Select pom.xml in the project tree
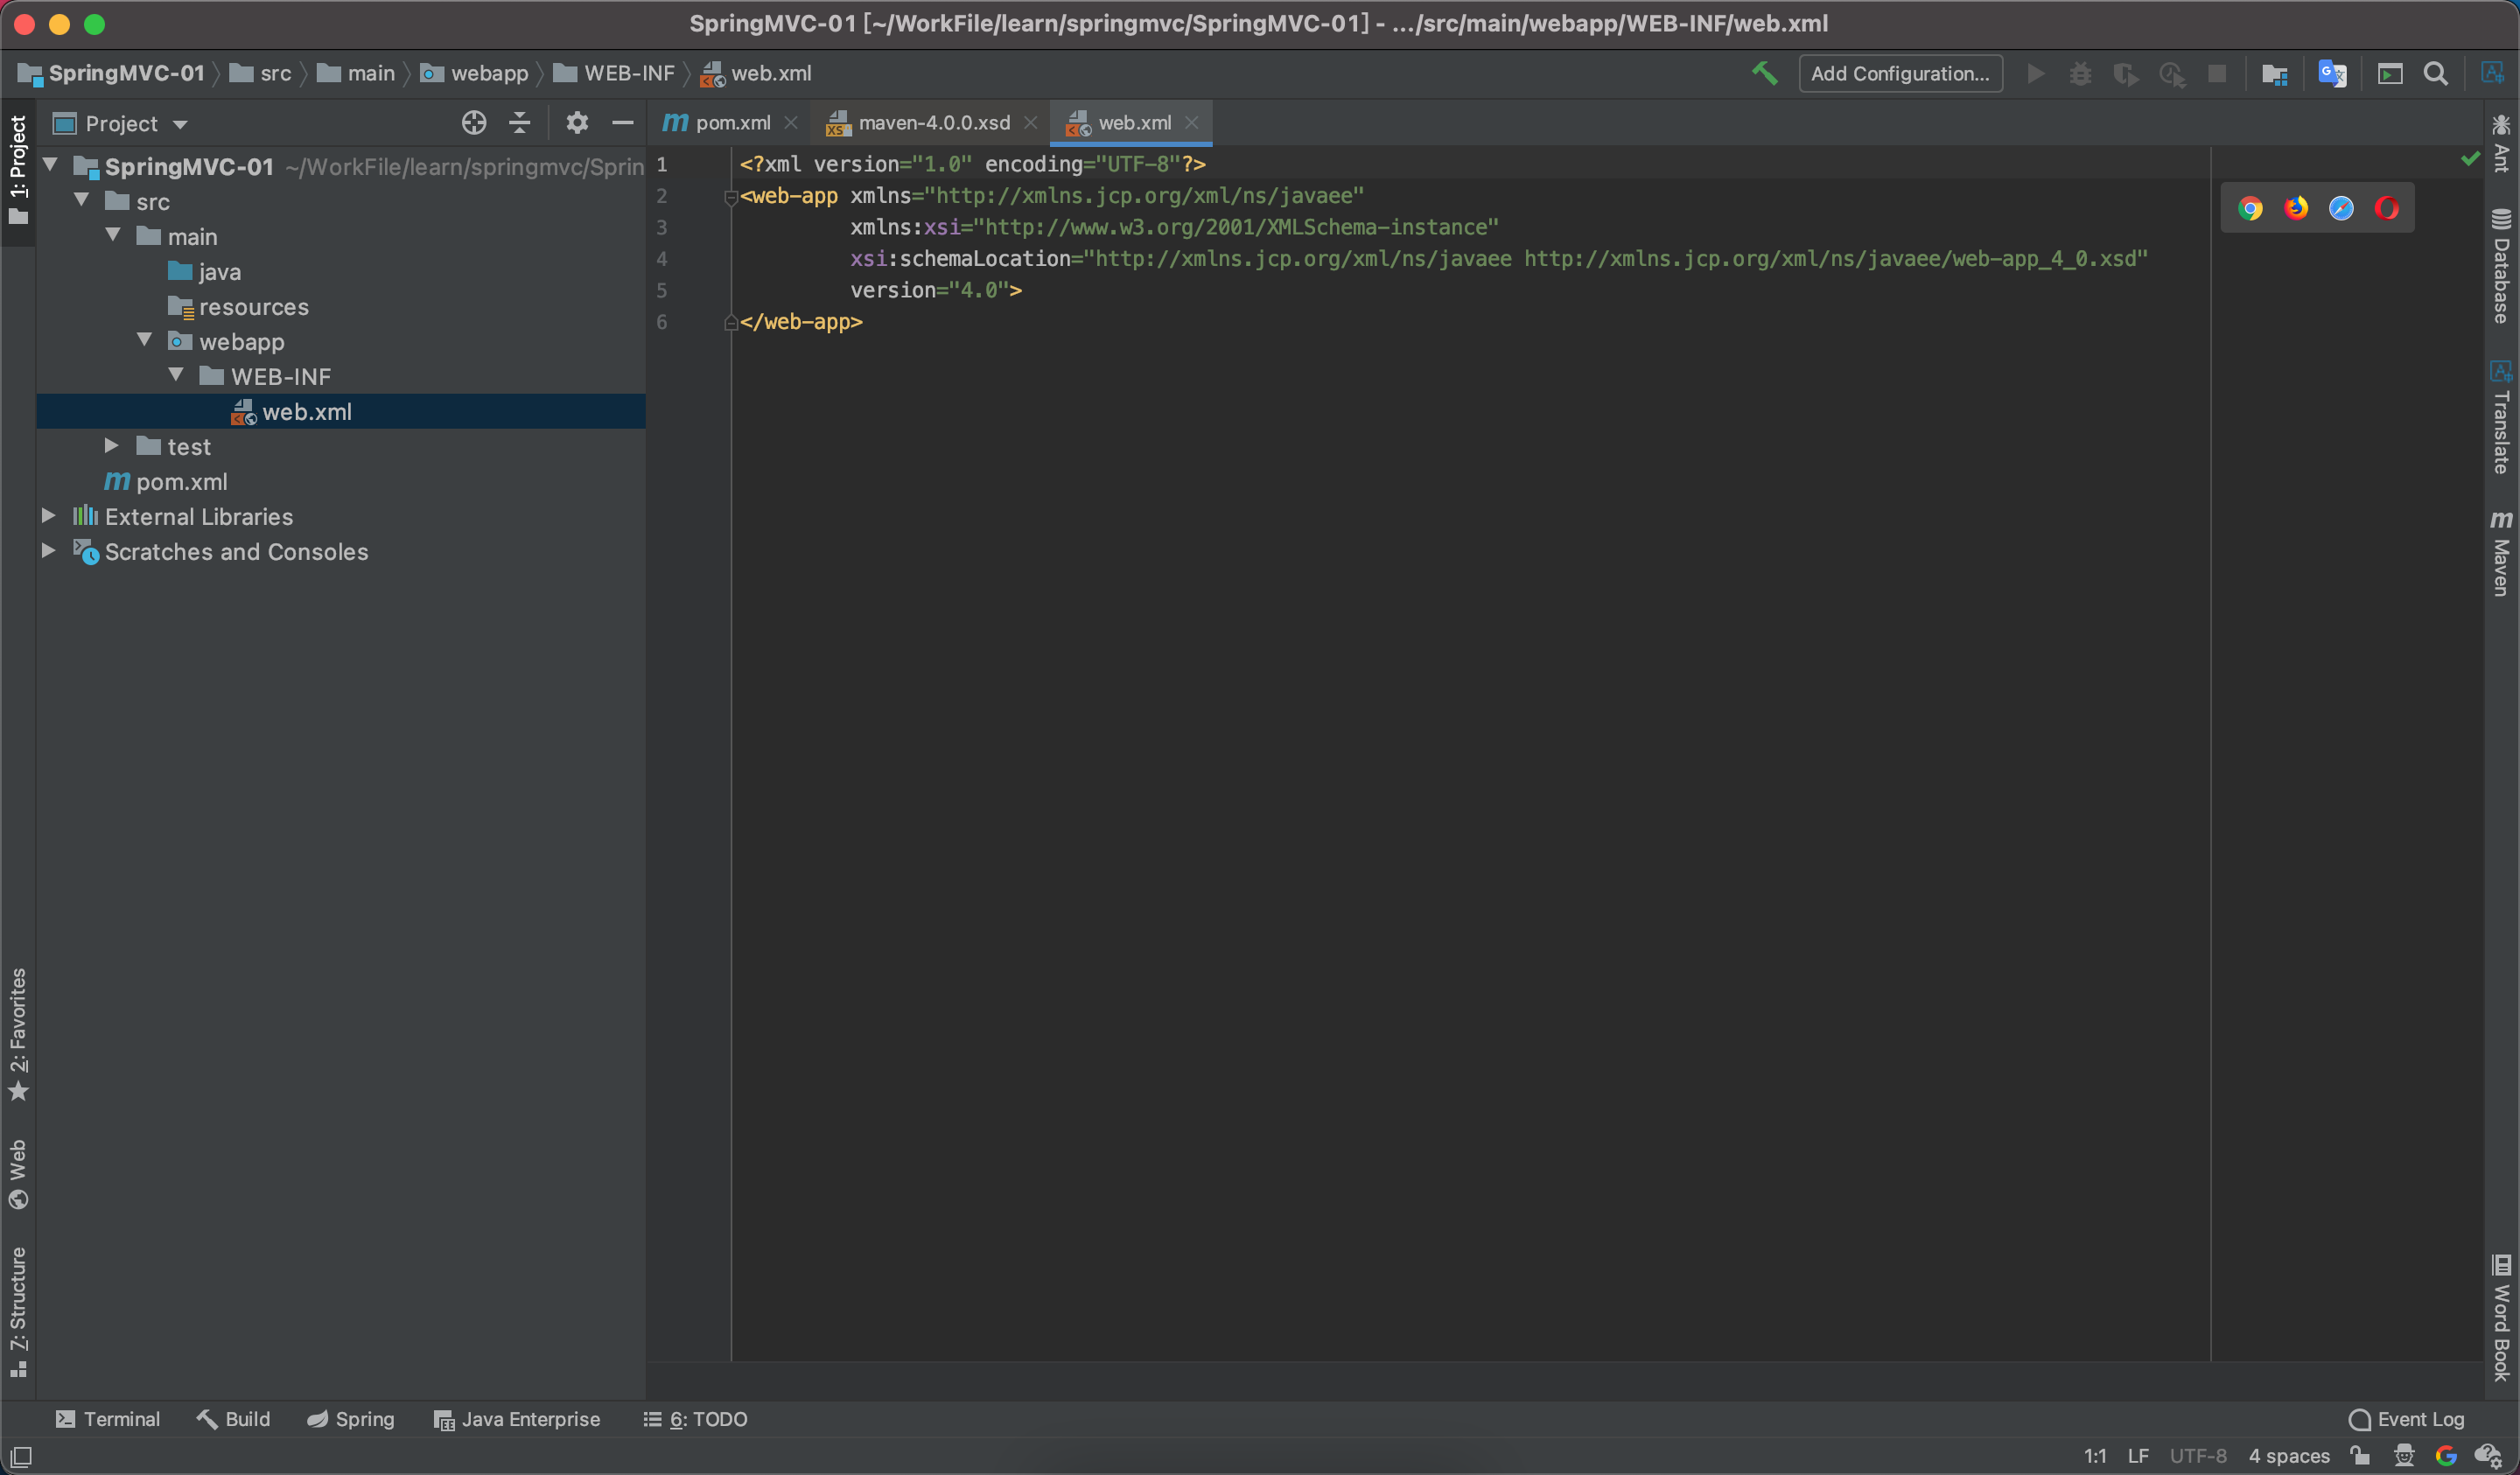 pyautogui.click(x=181, y=482)
